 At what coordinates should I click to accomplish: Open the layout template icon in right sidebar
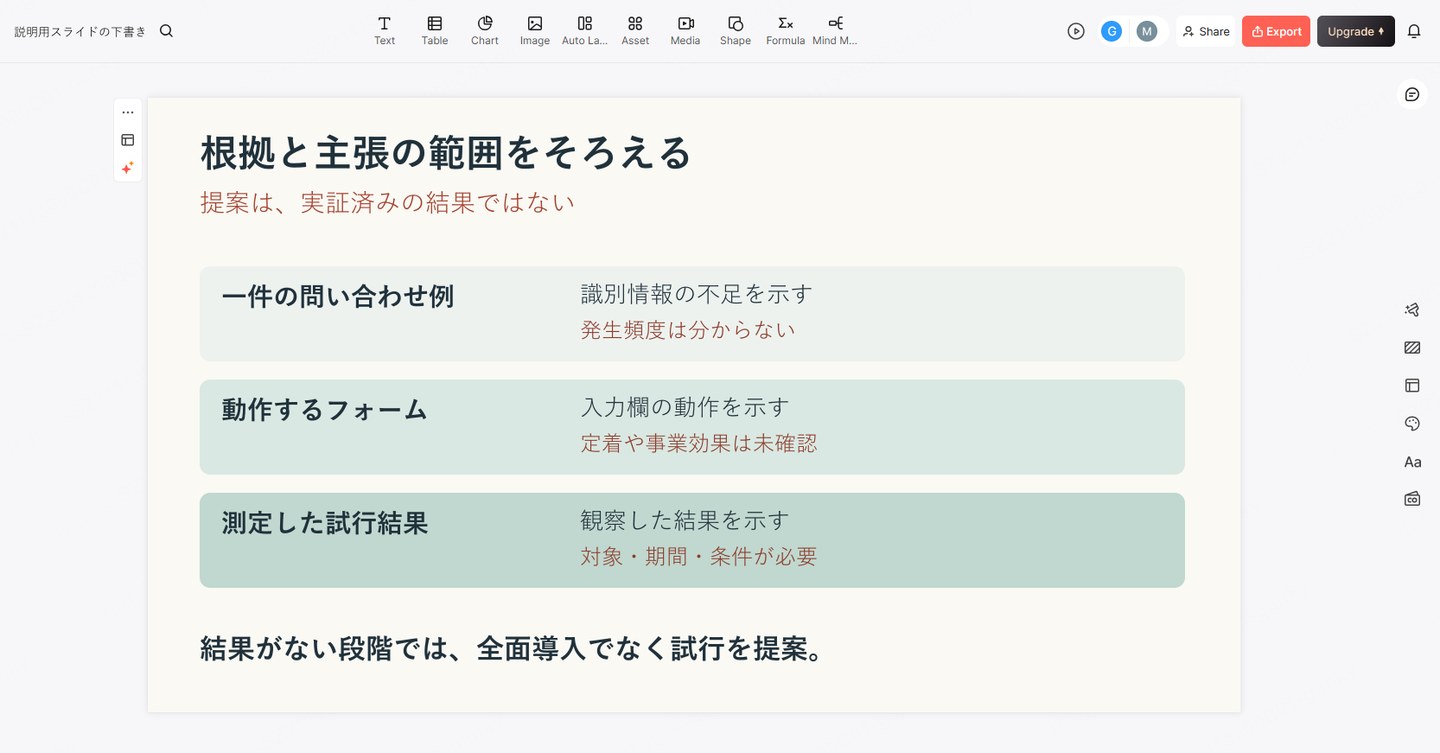(x=1412, y=385)
